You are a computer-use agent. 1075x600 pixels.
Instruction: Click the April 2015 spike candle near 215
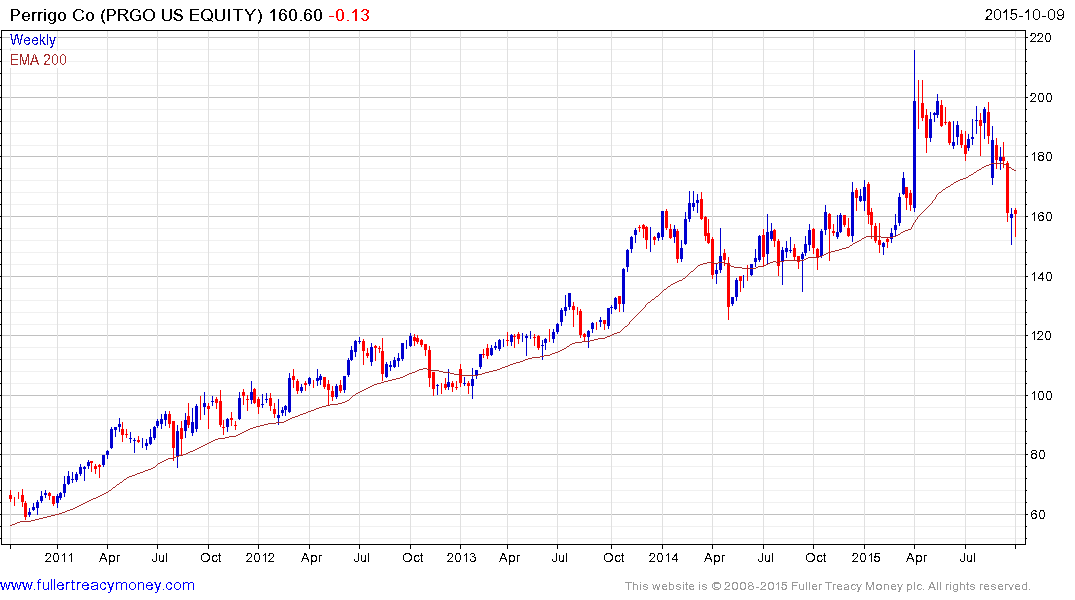[x=915, y=130]
